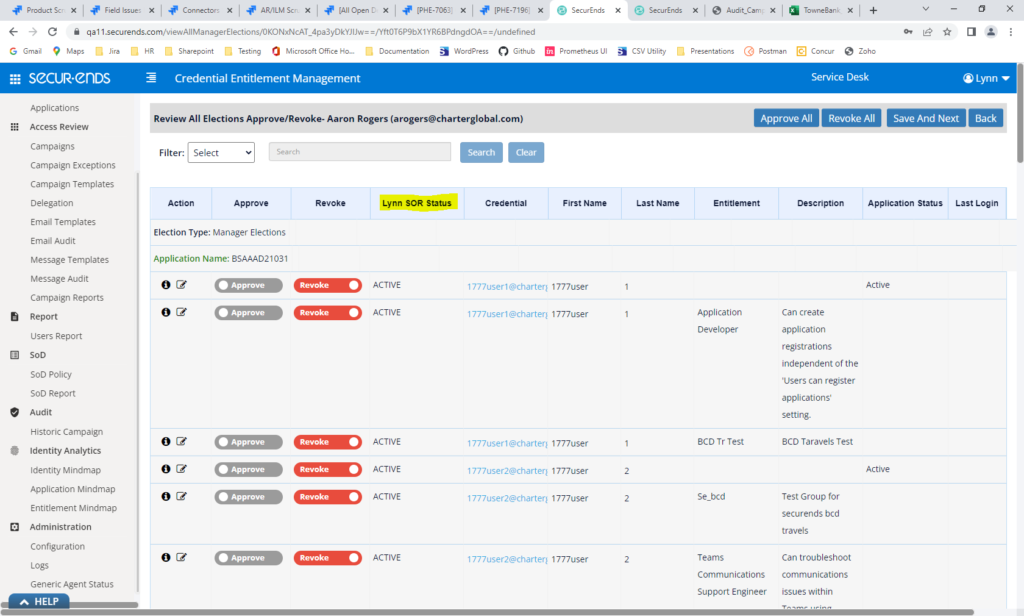
Task: Toggle the sidebar hamburger menu icon
Action: coord(151,78)
